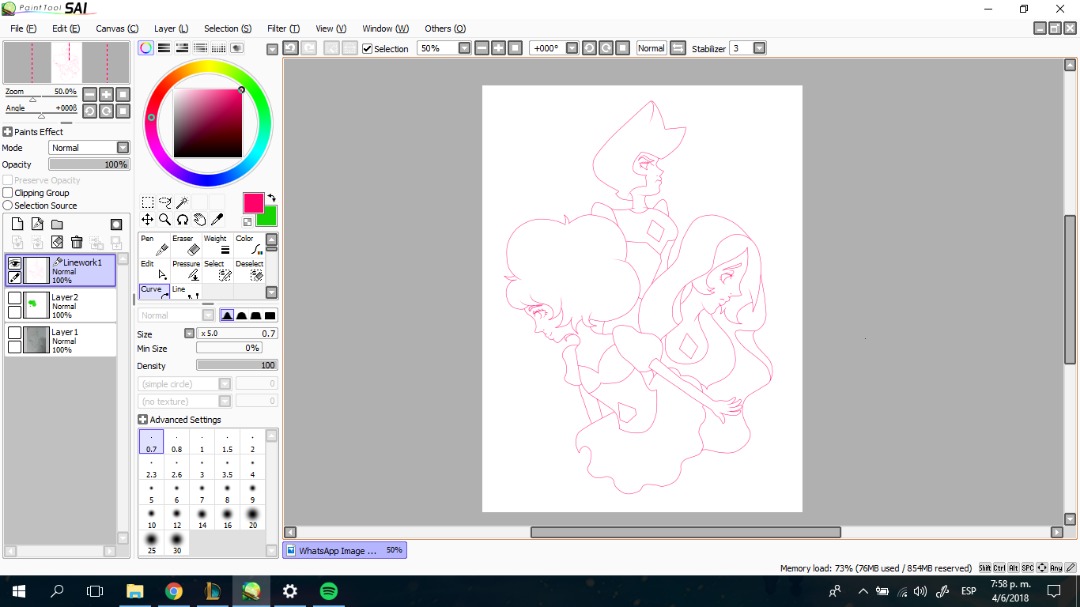Click the Undo arrow in toolbar
This screenshot has width=1080, height=607.
(291, 48)
